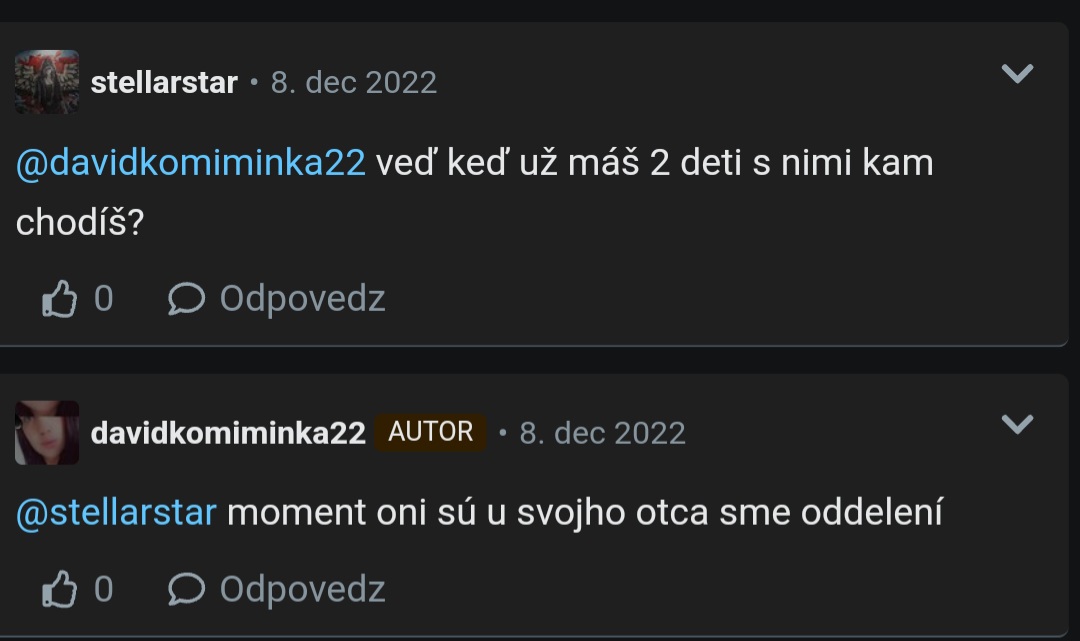This screenshot has height=641, width=1080.
Task: Click the like count on stellarstar's comment
Action: pyautogui.click(x=104, y=299)
